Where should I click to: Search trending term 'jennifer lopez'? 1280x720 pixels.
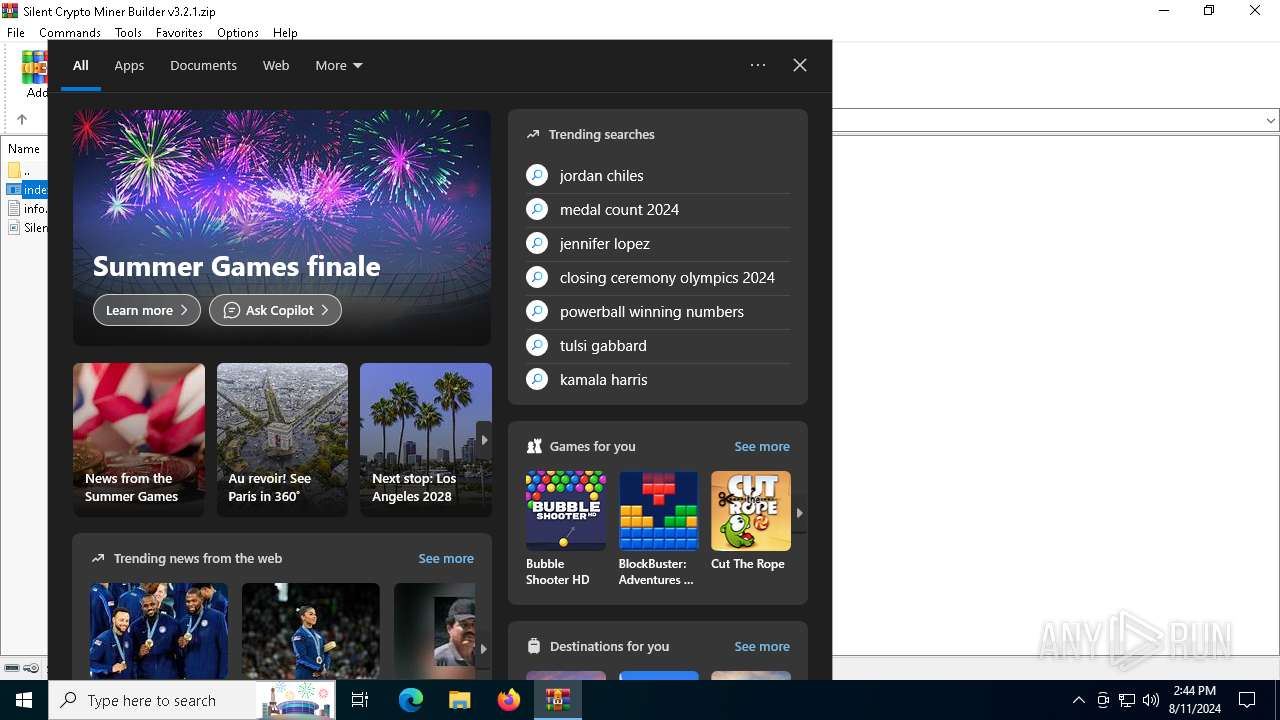[x=658, y=243]
